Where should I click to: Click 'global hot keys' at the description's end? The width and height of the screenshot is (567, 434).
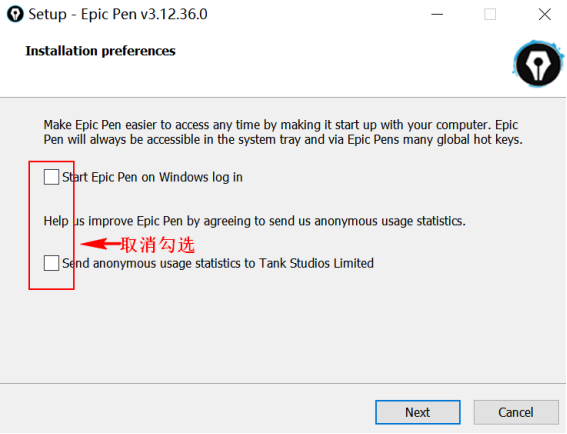click(x=479, y=140)
